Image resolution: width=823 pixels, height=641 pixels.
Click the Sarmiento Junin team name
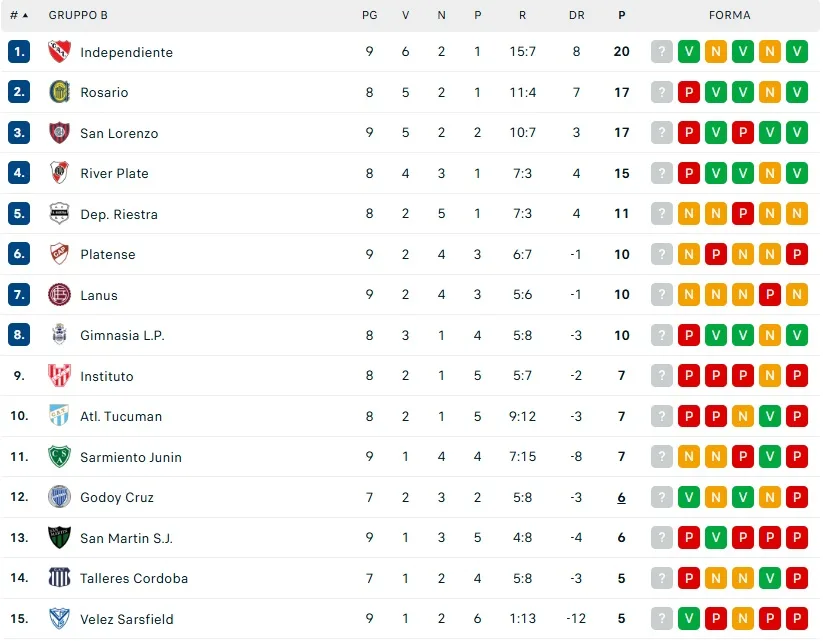[x=131, y=457]
